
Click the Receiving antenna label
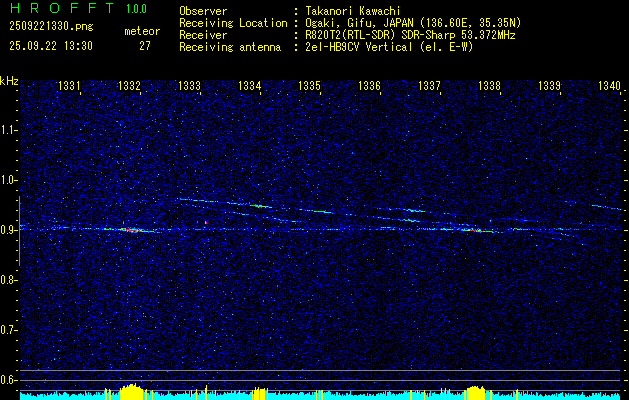pos(230,47)
